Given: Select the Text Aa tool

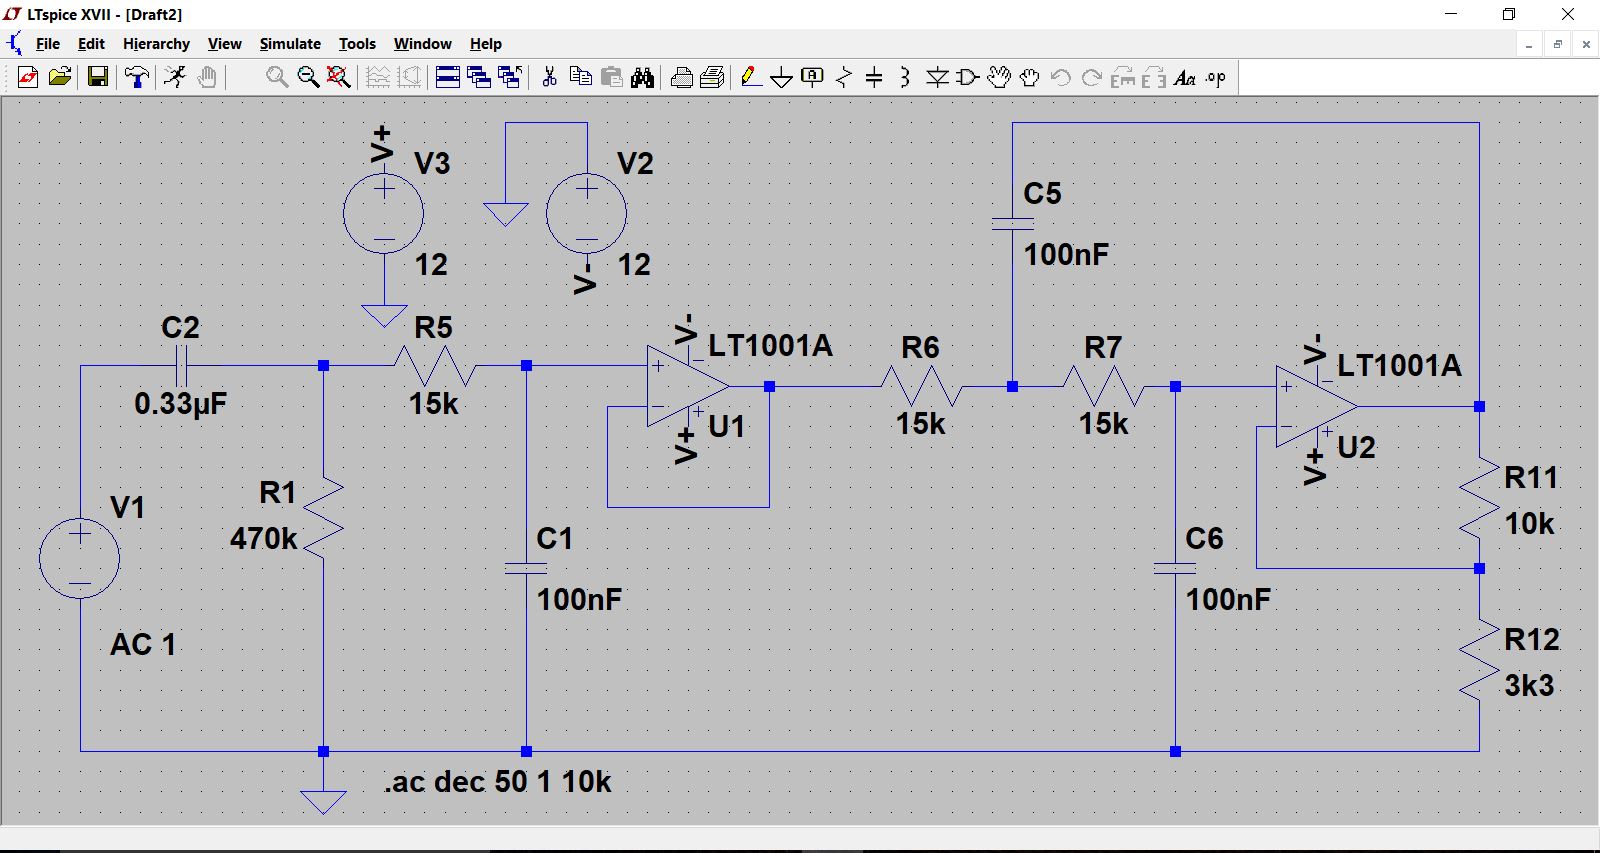Looking at the screenshot, I should [1185, 77].
